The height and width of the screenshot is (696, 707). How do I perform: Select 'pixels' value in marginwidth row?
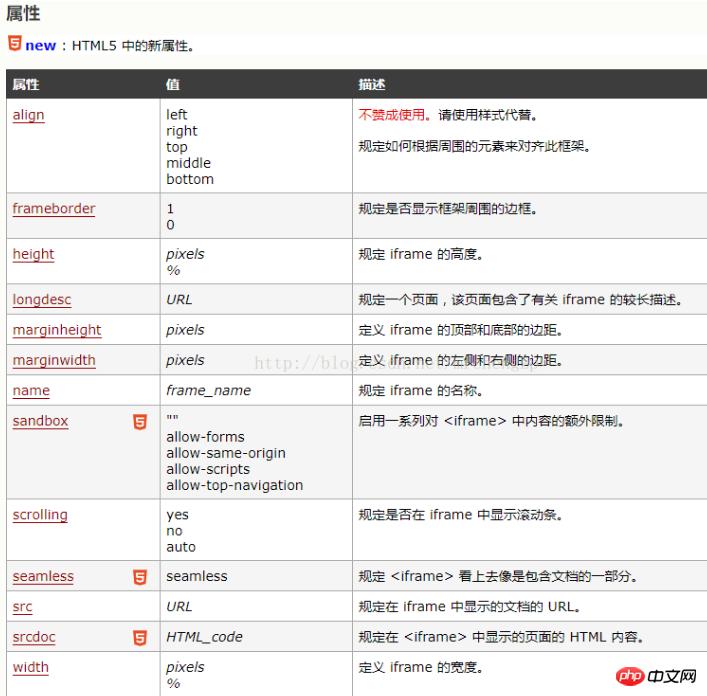click(x=185, y=360)
